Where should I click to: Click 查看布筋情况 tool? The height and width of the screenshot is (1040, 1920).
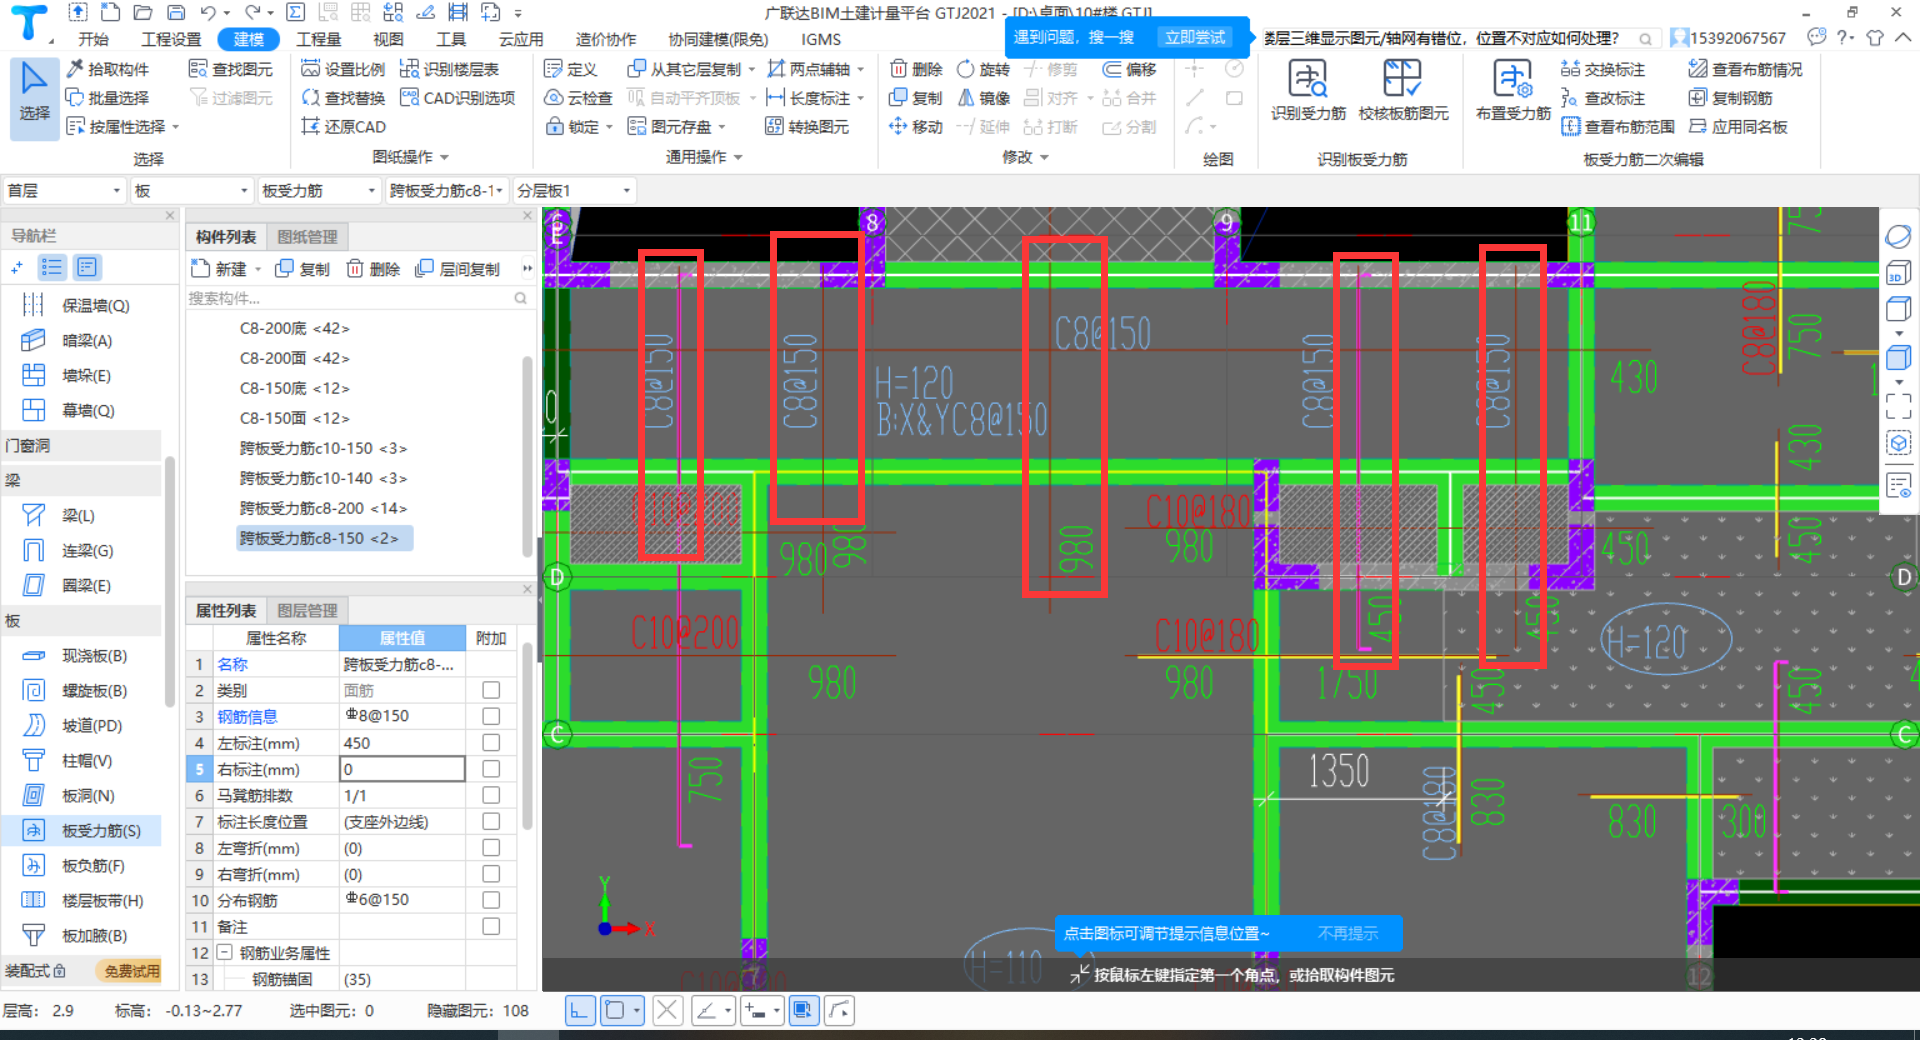coord(1745,69)
